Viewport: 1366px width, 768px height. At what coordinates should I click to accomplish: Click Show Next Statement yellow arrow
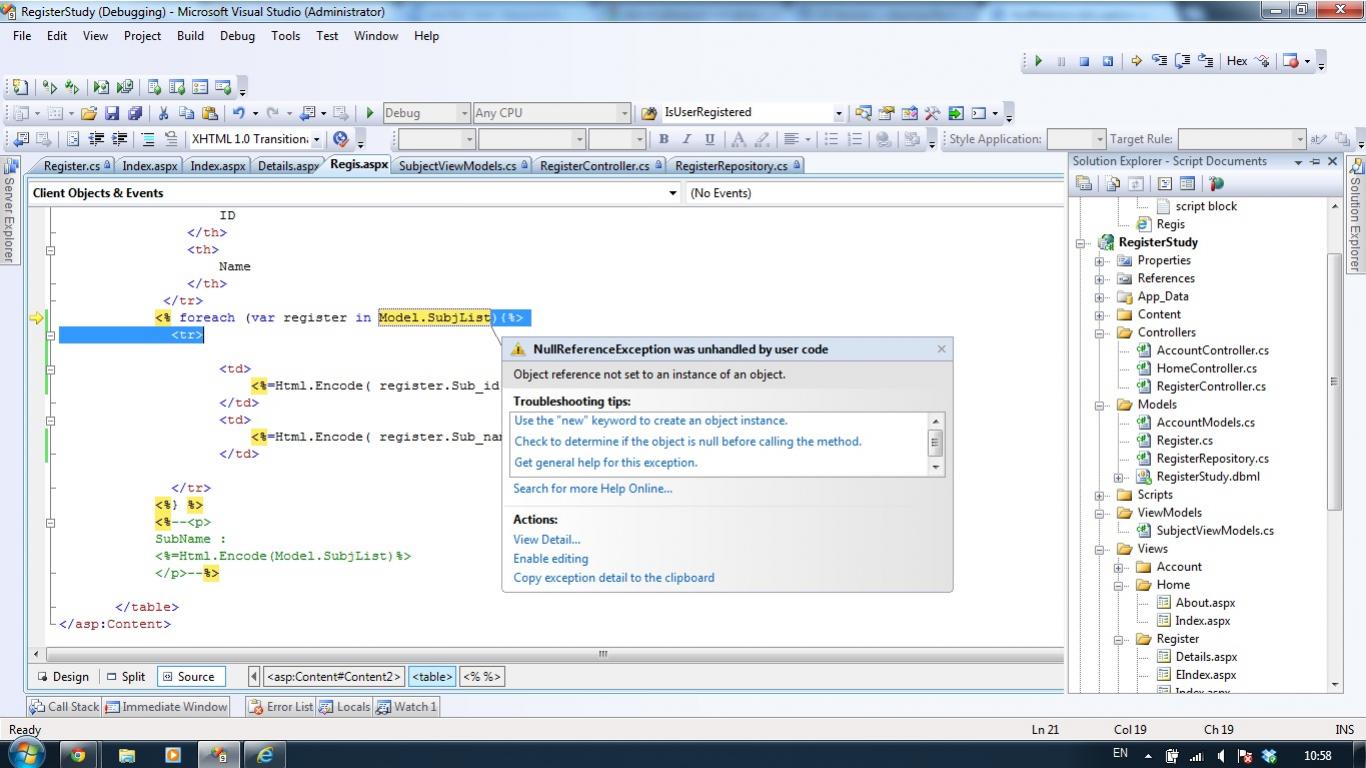pyautogui.click(x=1136, y=61)
